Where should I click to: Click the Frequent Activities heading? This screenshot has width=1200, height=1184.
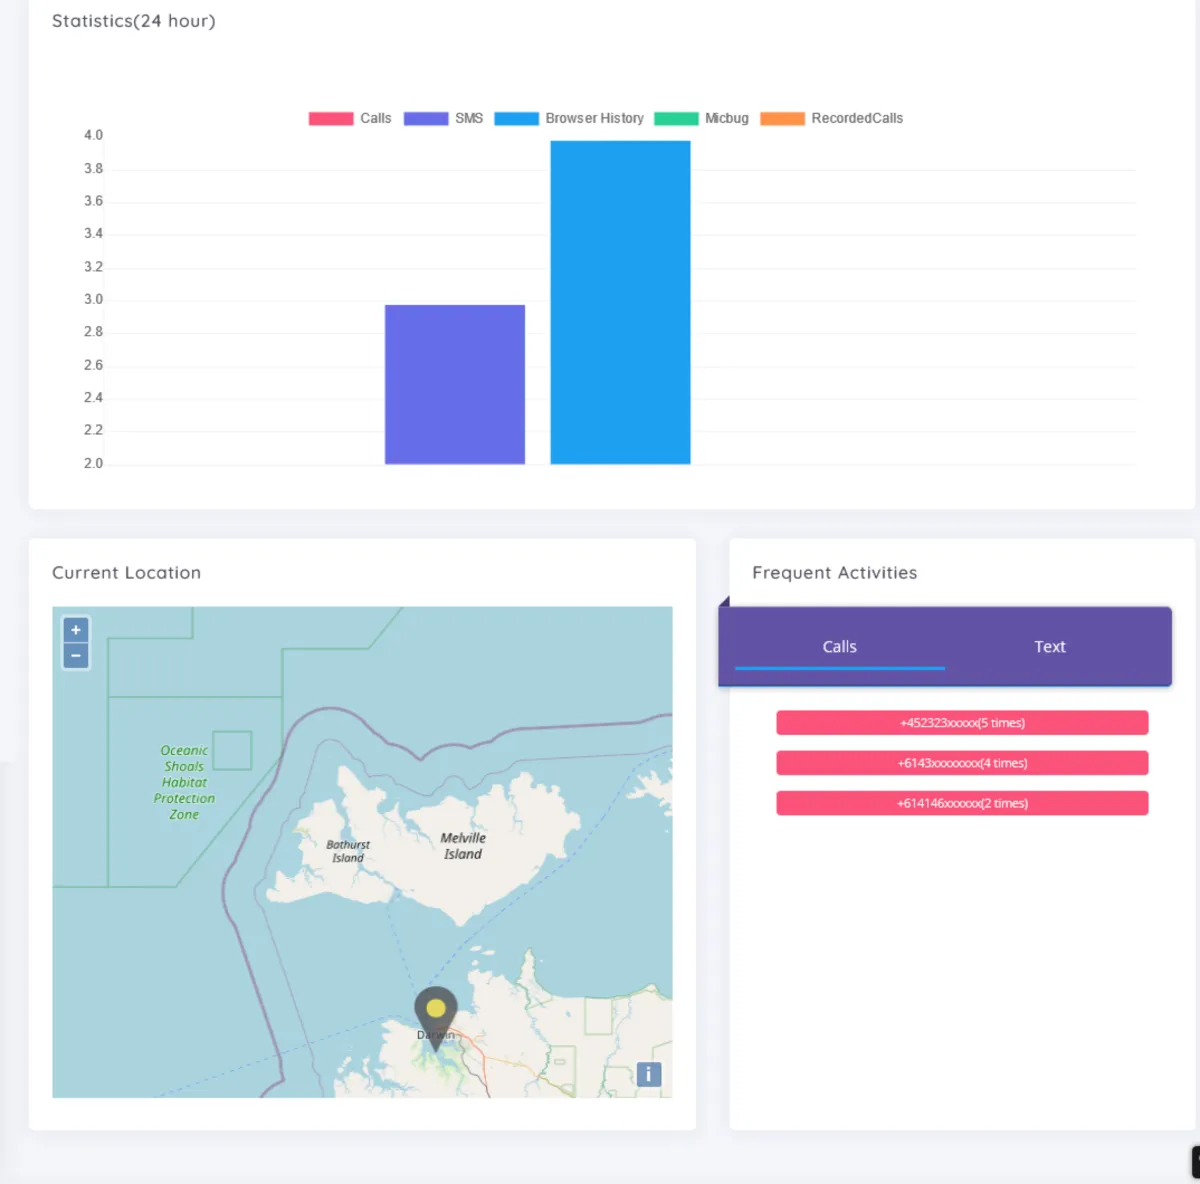pos(835,573)
